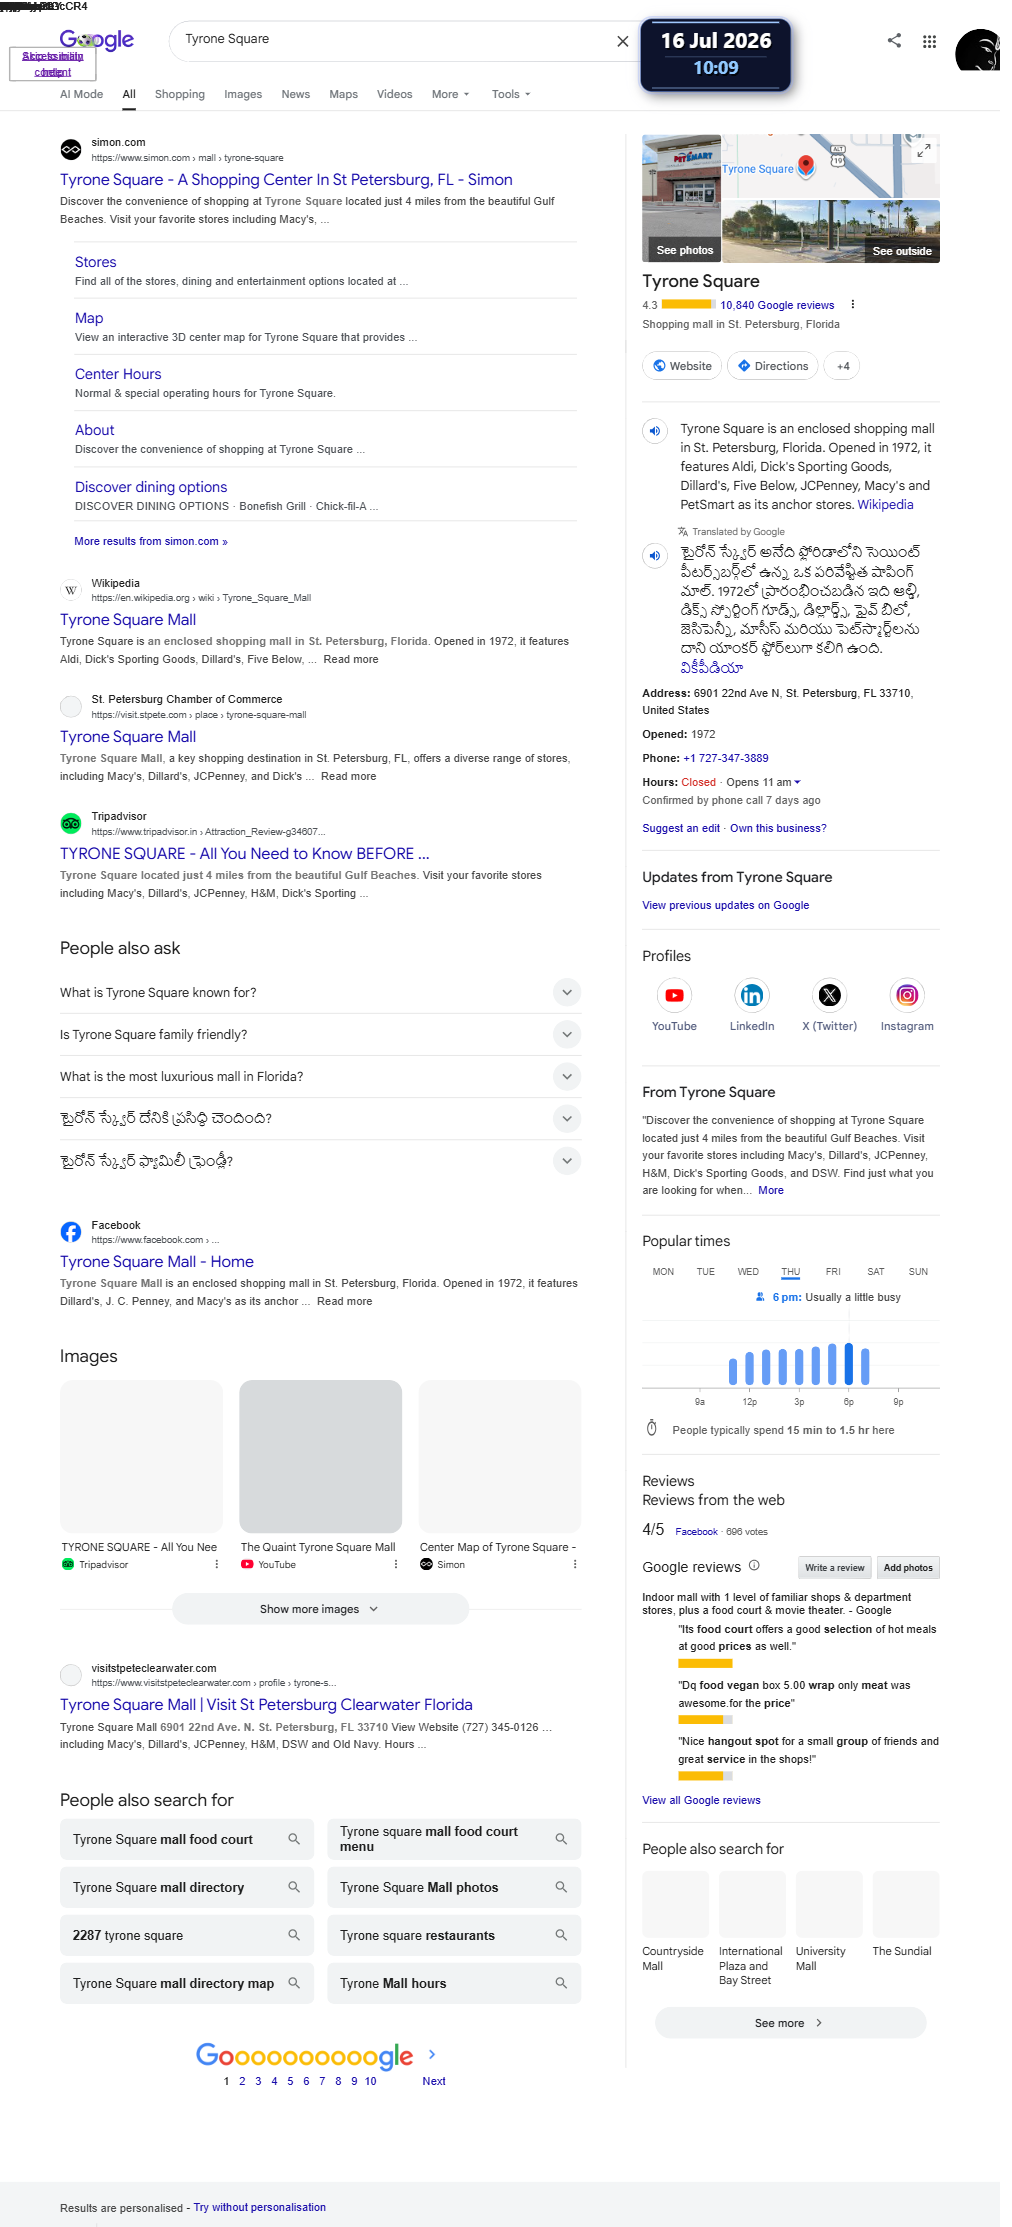Select SAT in Popular times
Image resolution: width=1012 pixels, height=2227 pixels.
[x=876, y=1272]
